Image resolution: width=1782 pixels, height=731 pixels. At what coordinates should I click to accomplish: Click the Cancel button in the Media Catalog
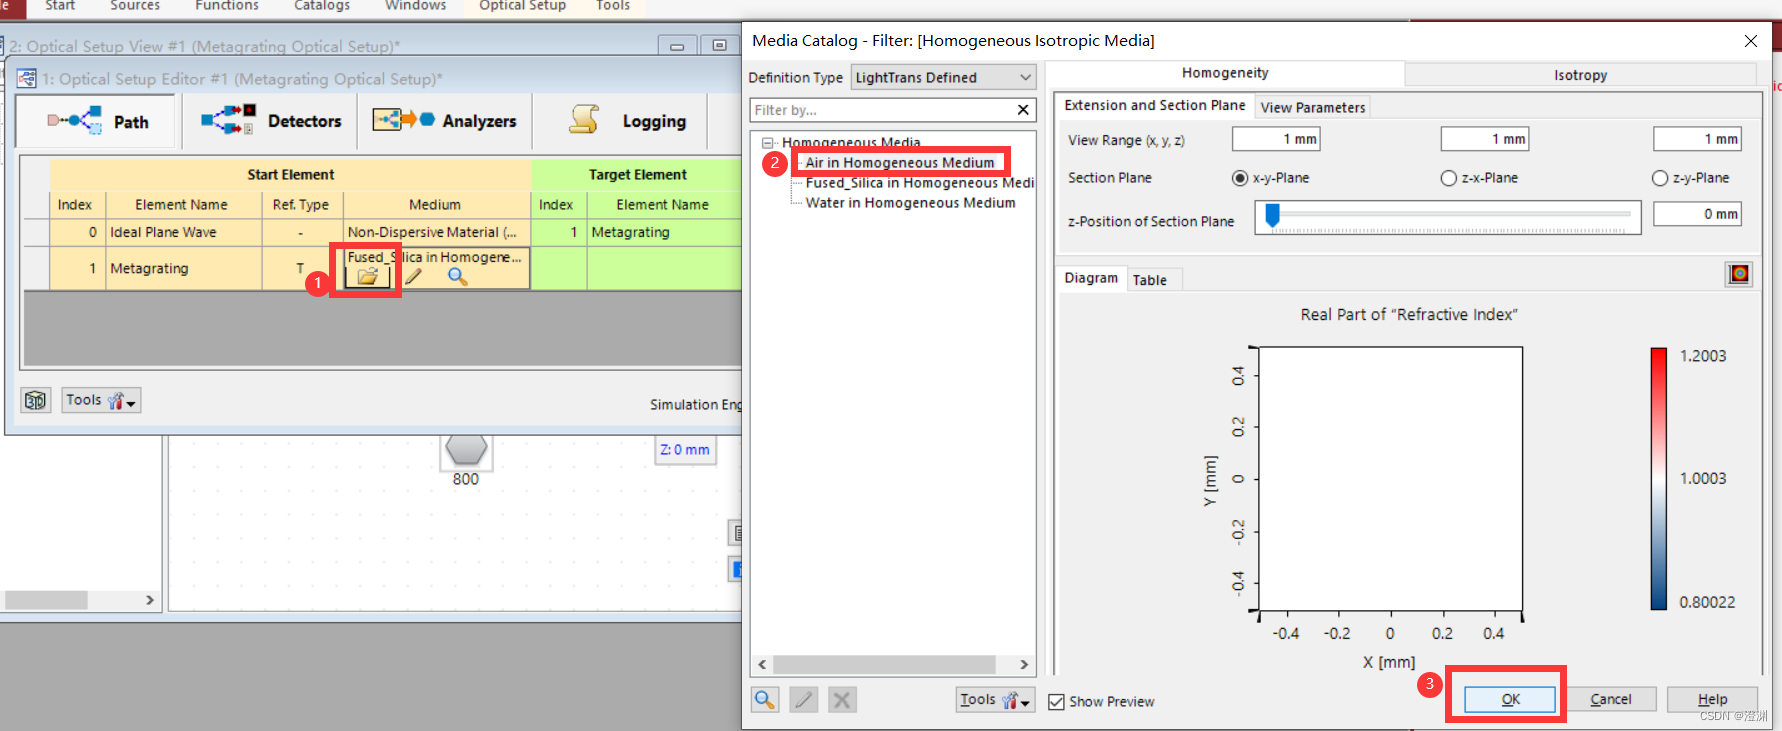tap(1610, 699)
